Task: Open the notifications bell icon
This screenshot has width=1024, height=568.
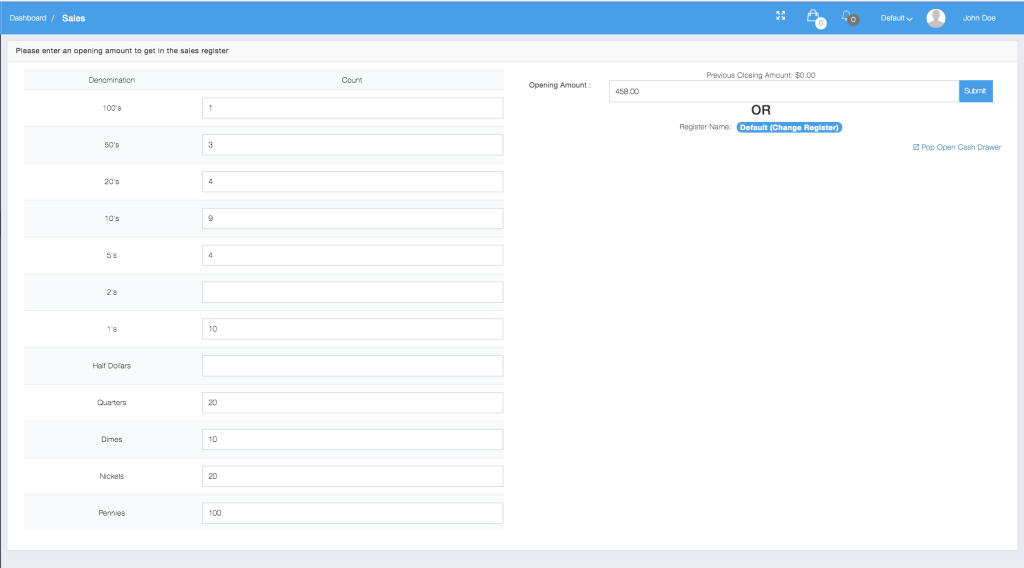Action: click(x=847, y=17)
